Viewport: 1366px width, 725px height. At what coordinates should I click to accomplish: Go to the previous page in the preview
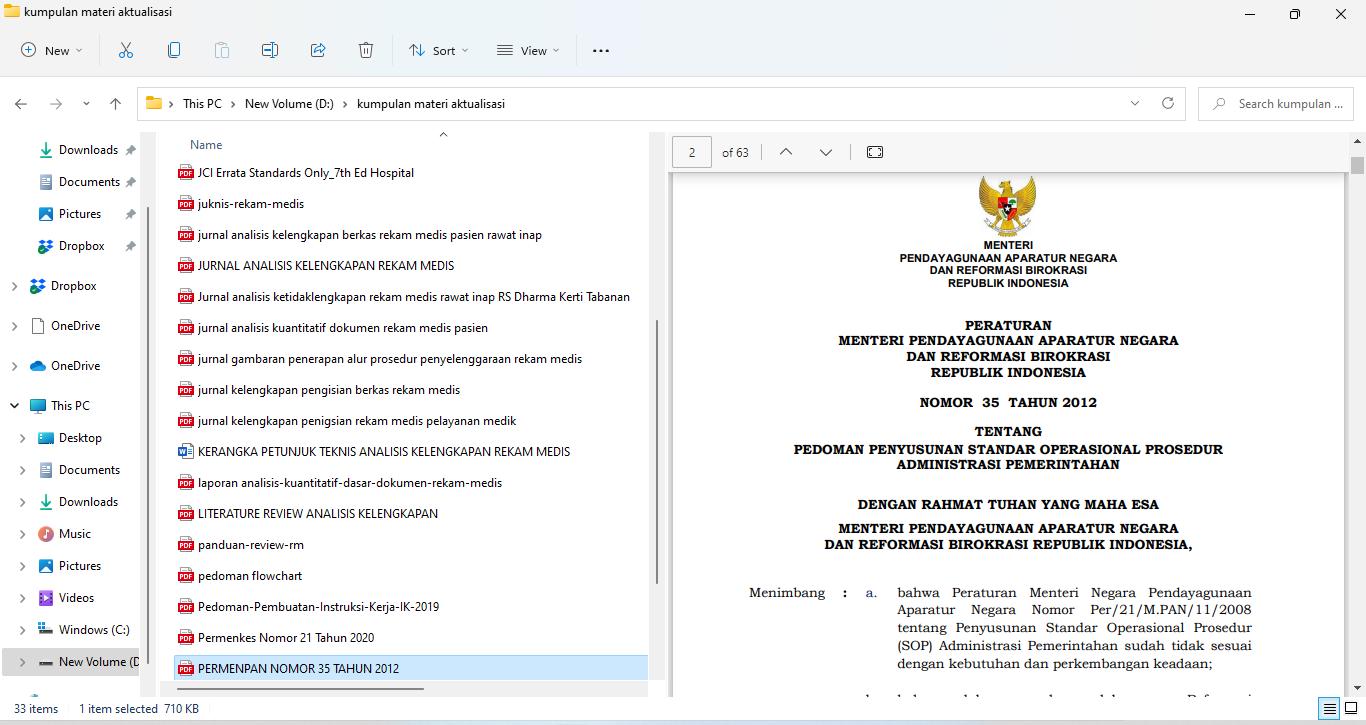click(x=786, y=152)
